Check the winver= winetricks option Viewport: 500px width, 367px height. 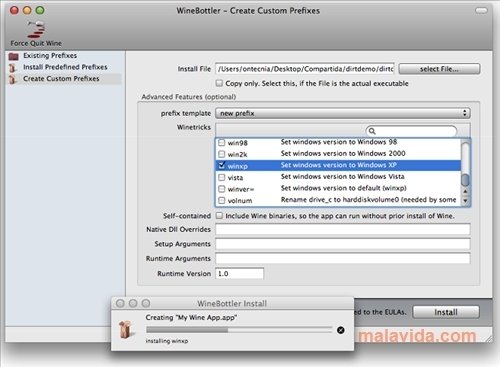[x=222, y=189]
